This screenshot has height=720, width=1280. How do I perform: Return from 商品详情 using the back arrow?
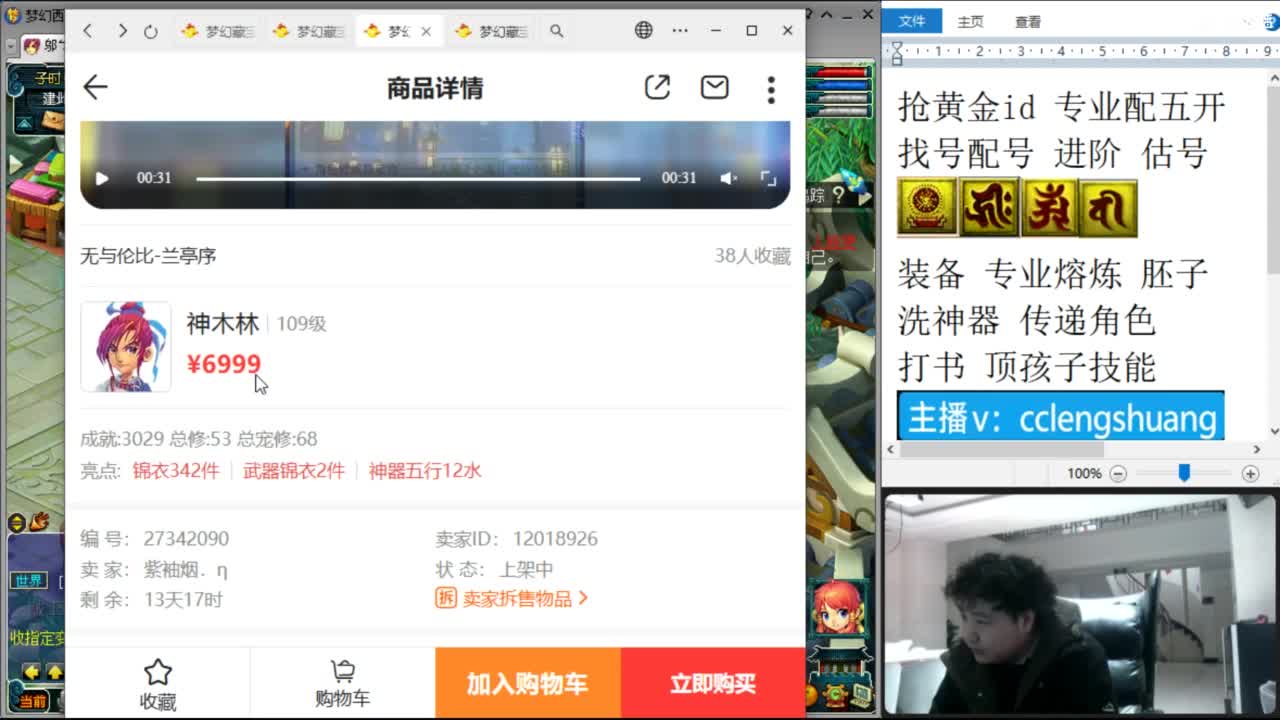pyautogui.click(x=95, y=87)
